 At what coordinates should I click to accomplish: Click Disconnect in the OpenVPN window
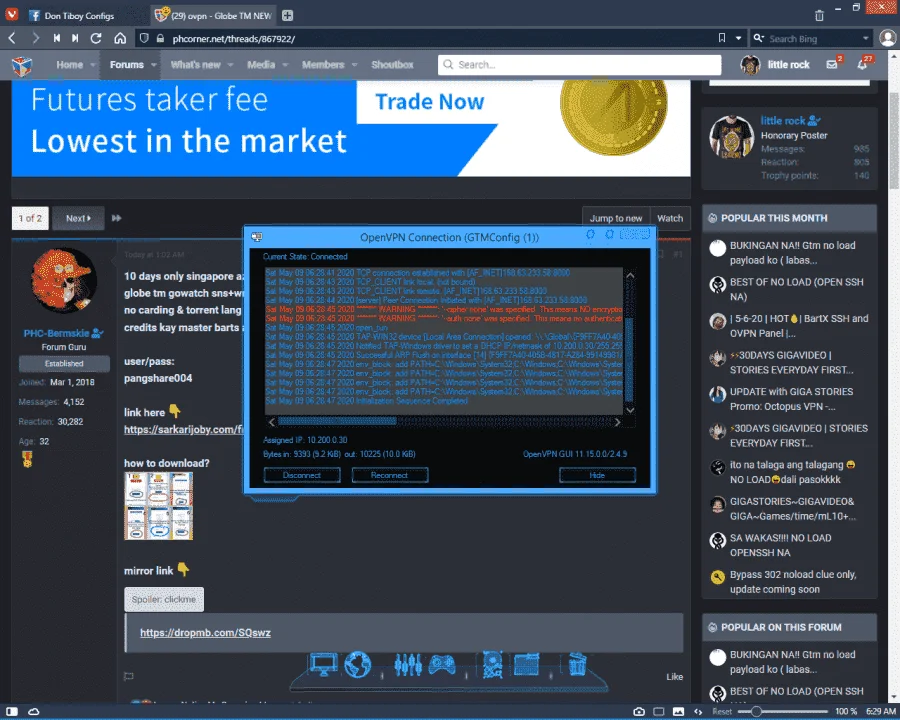[x=302, y=475]
